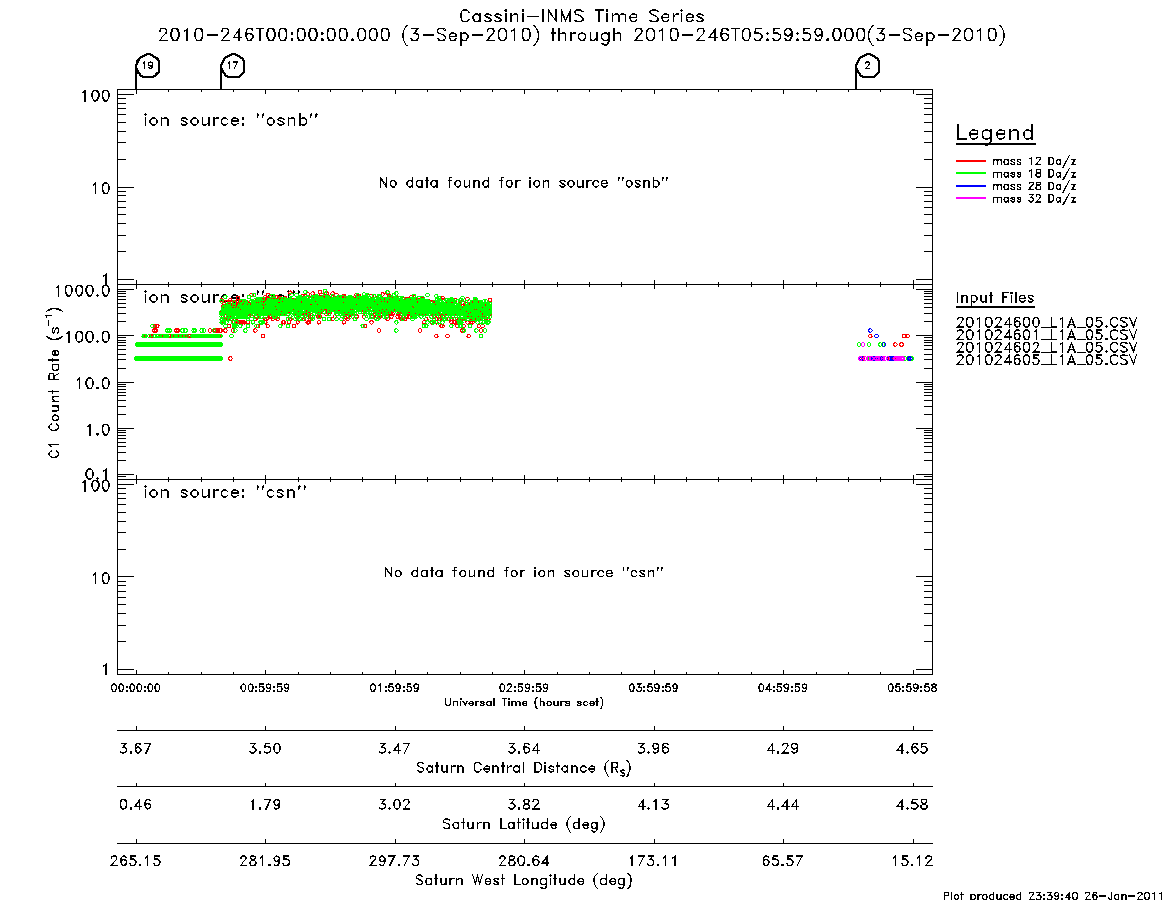
Task: Click the west longitude value 15.12
Action: [x=912, y=861]
